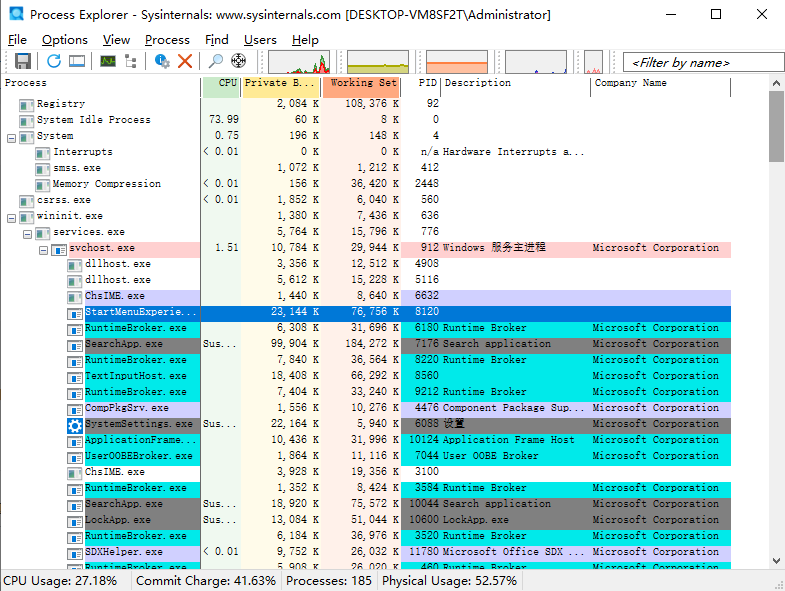This screenshot has height=591, width=785.
Task: Click the vertical scrollbar thumb
Action: 776,126
